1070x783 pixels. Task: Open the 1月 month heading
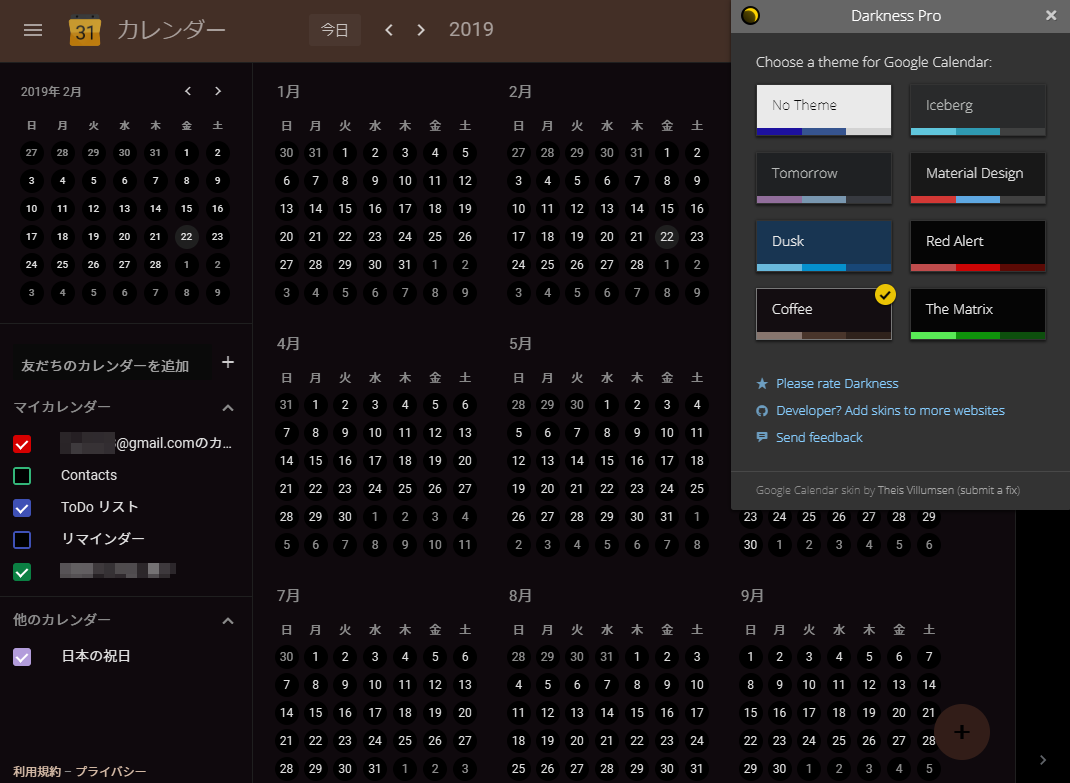289,91
